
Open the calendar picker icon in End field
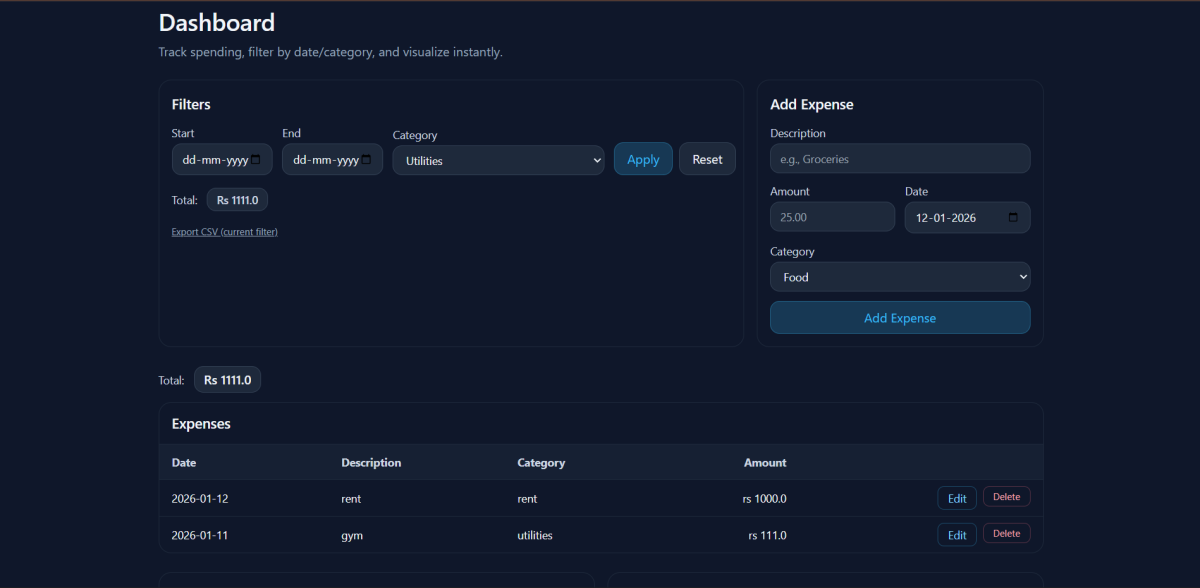[x=366, y=160]
